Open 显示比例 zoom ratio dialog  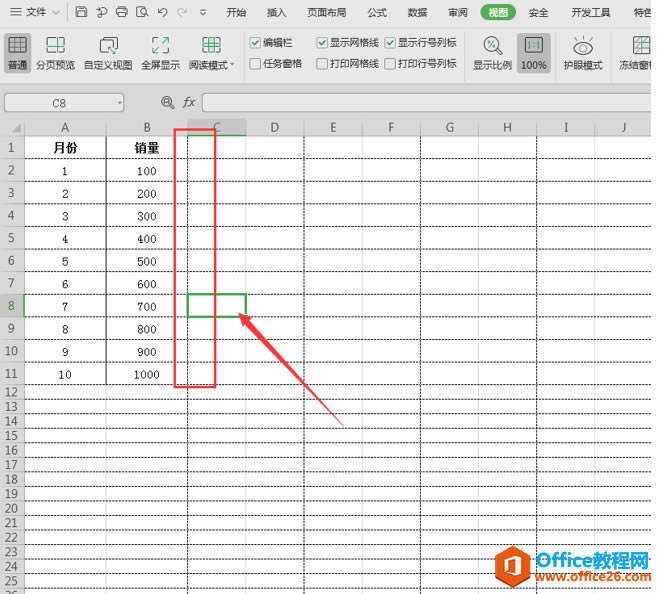pos(492,52)
